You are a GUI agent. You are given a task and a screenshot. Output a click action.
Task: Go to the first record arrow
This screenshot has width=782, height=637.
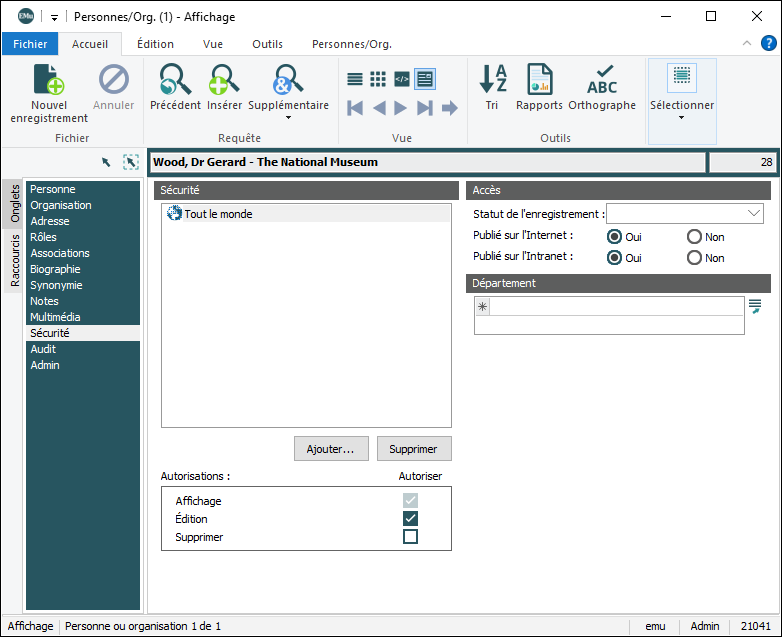[355, 108]
